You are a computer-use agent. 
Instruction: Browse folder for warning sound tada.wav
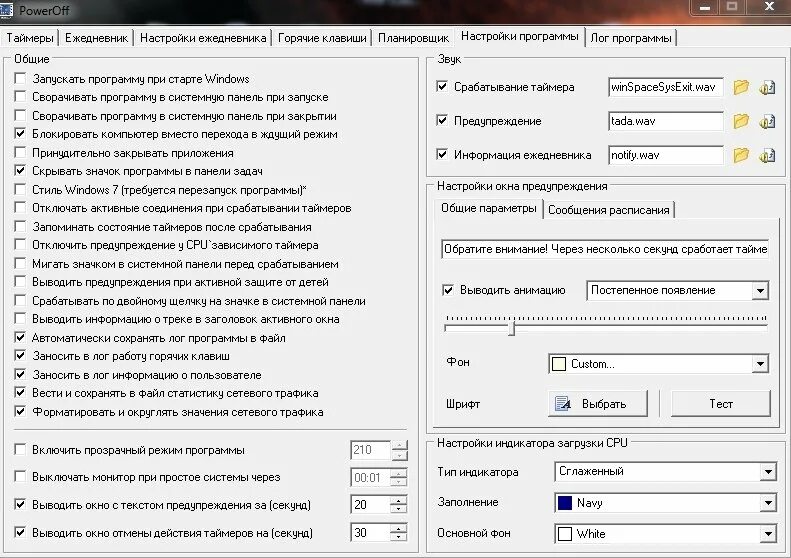(741, 121)
